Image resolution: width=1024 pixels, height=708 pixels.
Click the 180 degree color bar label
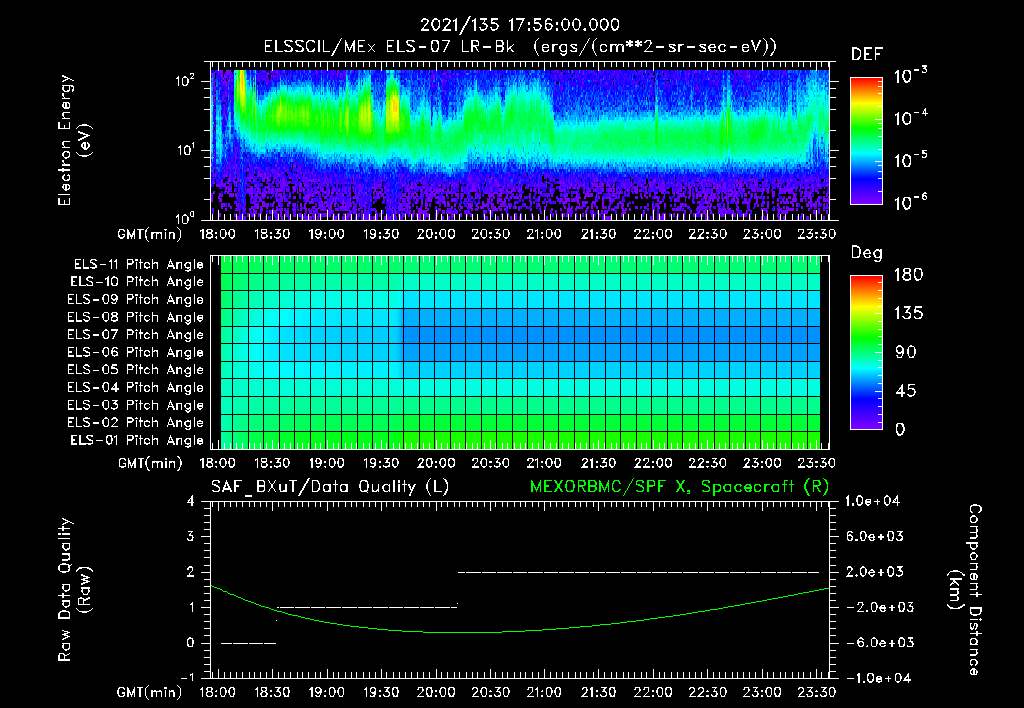pyautogui.click(x=908, y=274)
